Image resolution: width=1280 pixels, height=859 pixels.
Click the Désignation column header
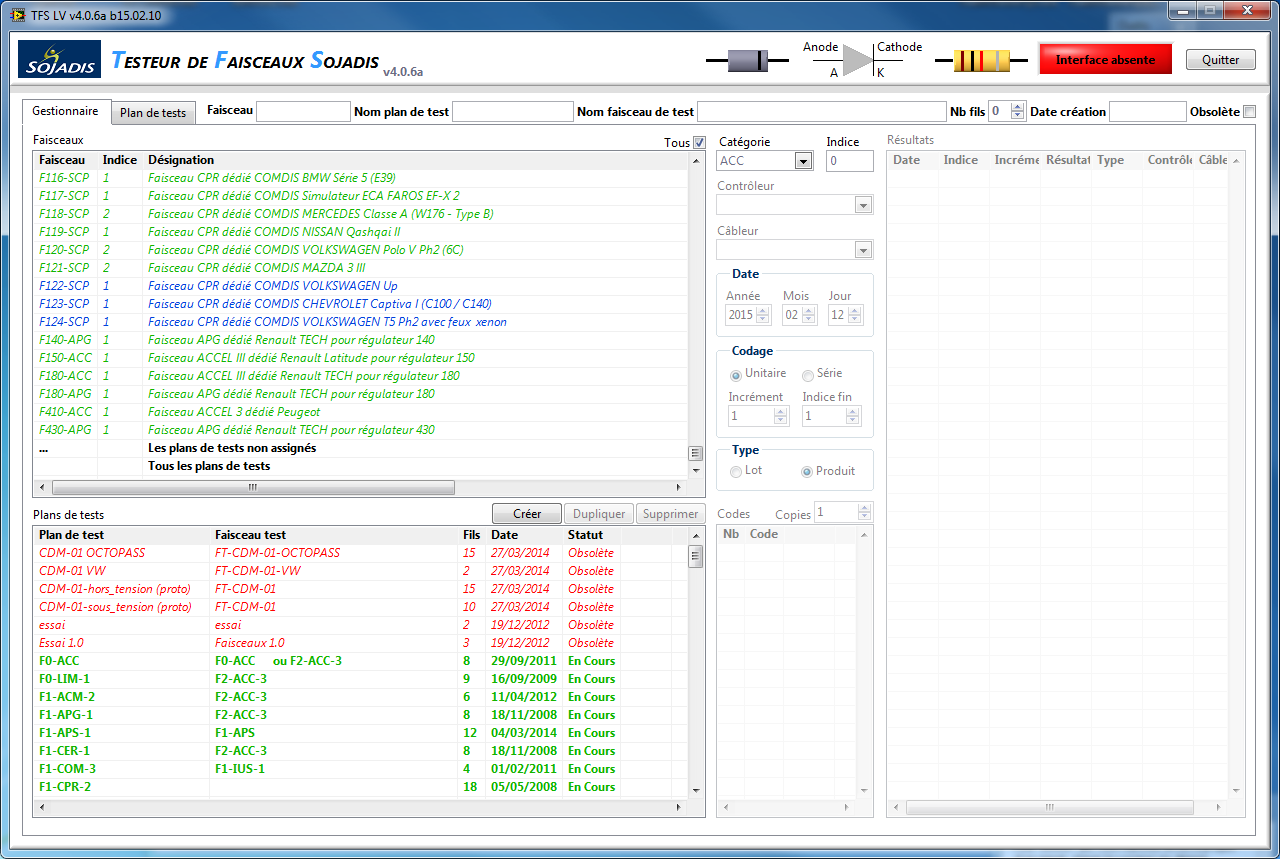[181, 160]
